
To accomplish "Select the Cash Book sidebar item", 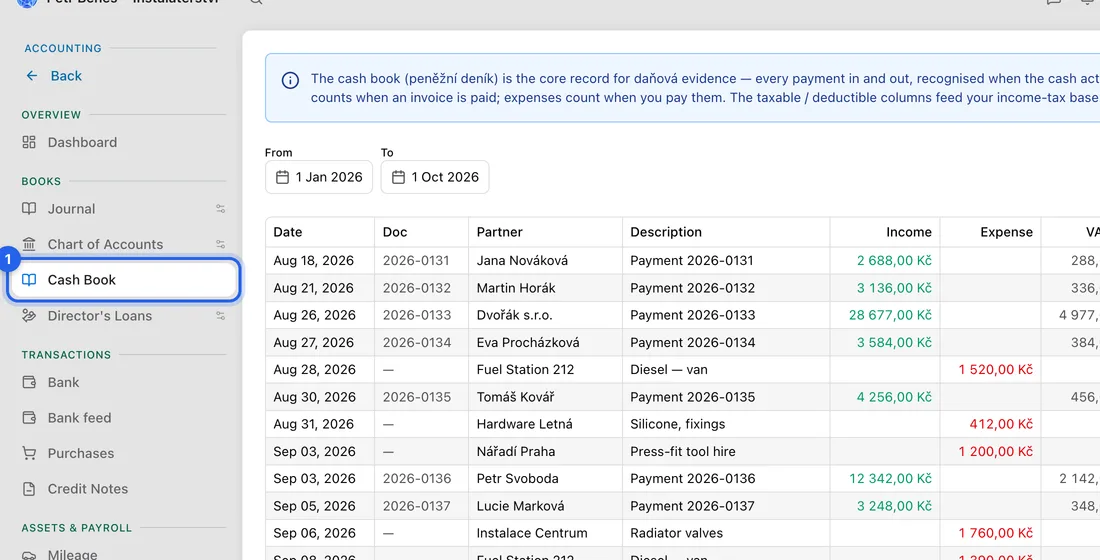I will click(124, 280).
